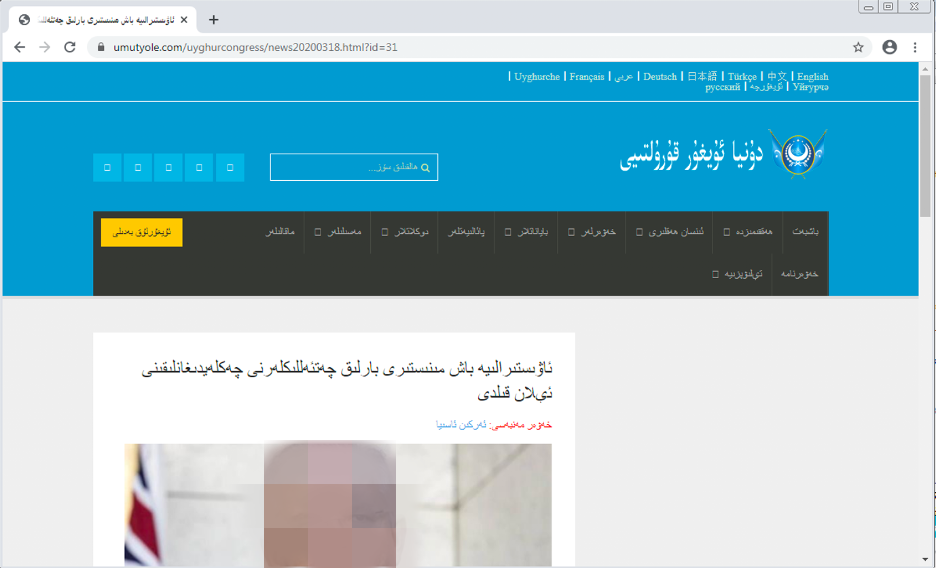Switch language to Уйғурчә (Cyrillic)

[x=810, y=87]
